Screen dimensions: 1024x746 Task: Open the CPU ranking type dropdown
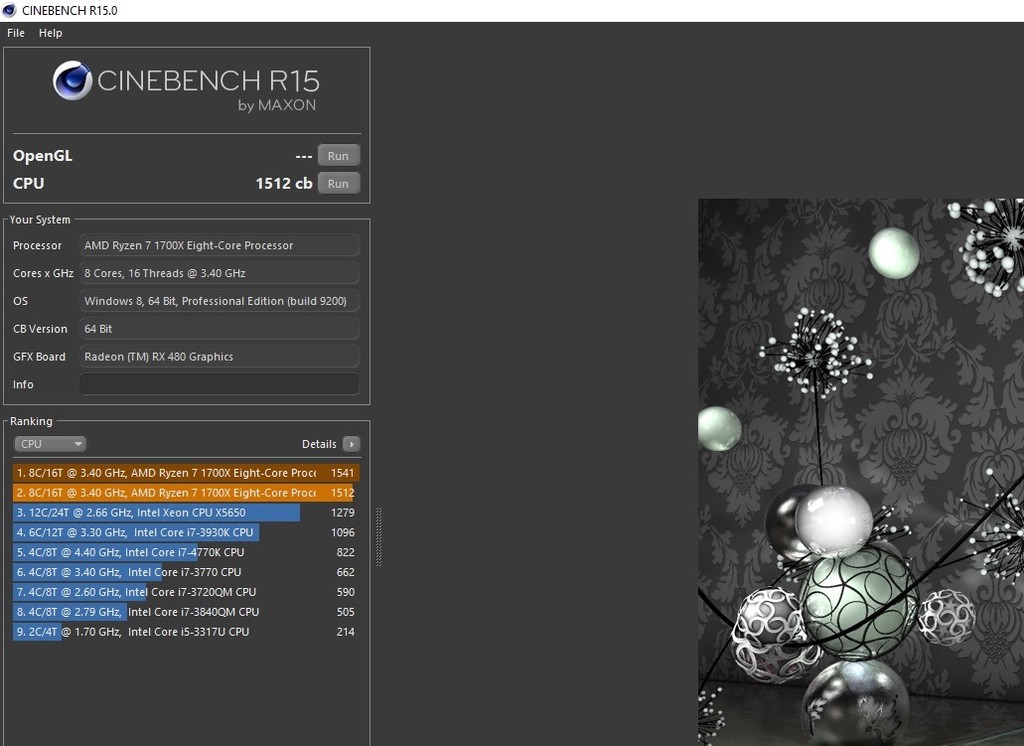point(50,444)
